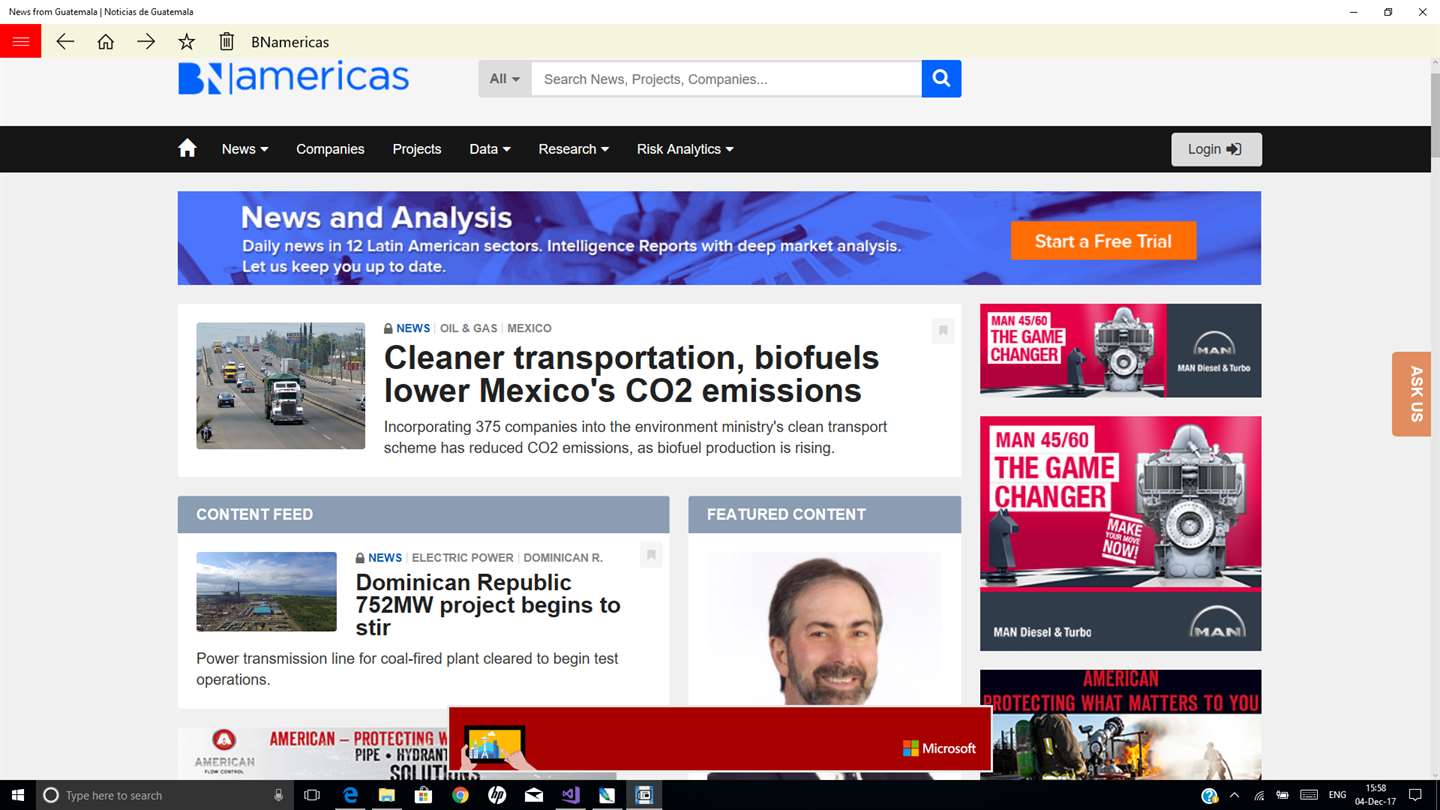Add page to favorites with star icon
The height and width of the screenshot is (810, 1440).
click(x=186, y=41)
